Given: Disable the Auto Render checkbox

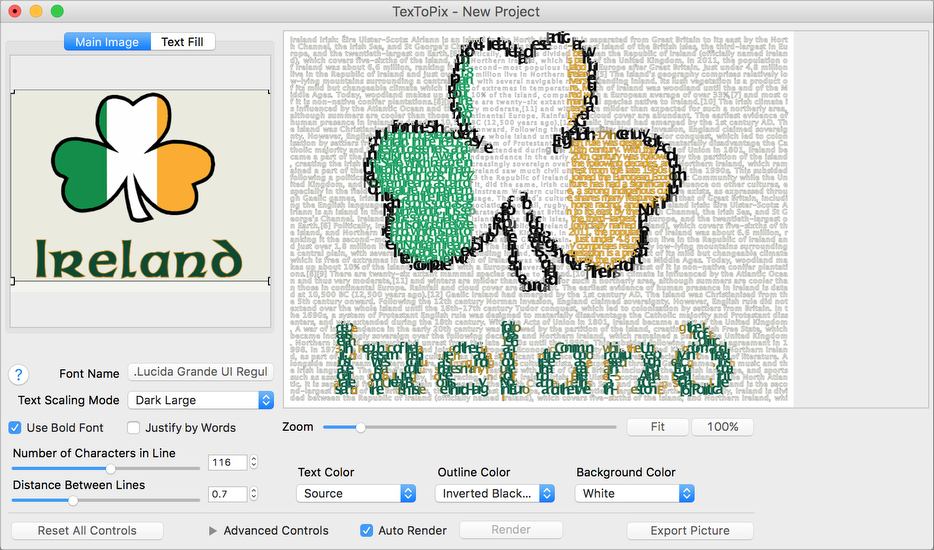Looking at the screenshot, I should point(367,530).
